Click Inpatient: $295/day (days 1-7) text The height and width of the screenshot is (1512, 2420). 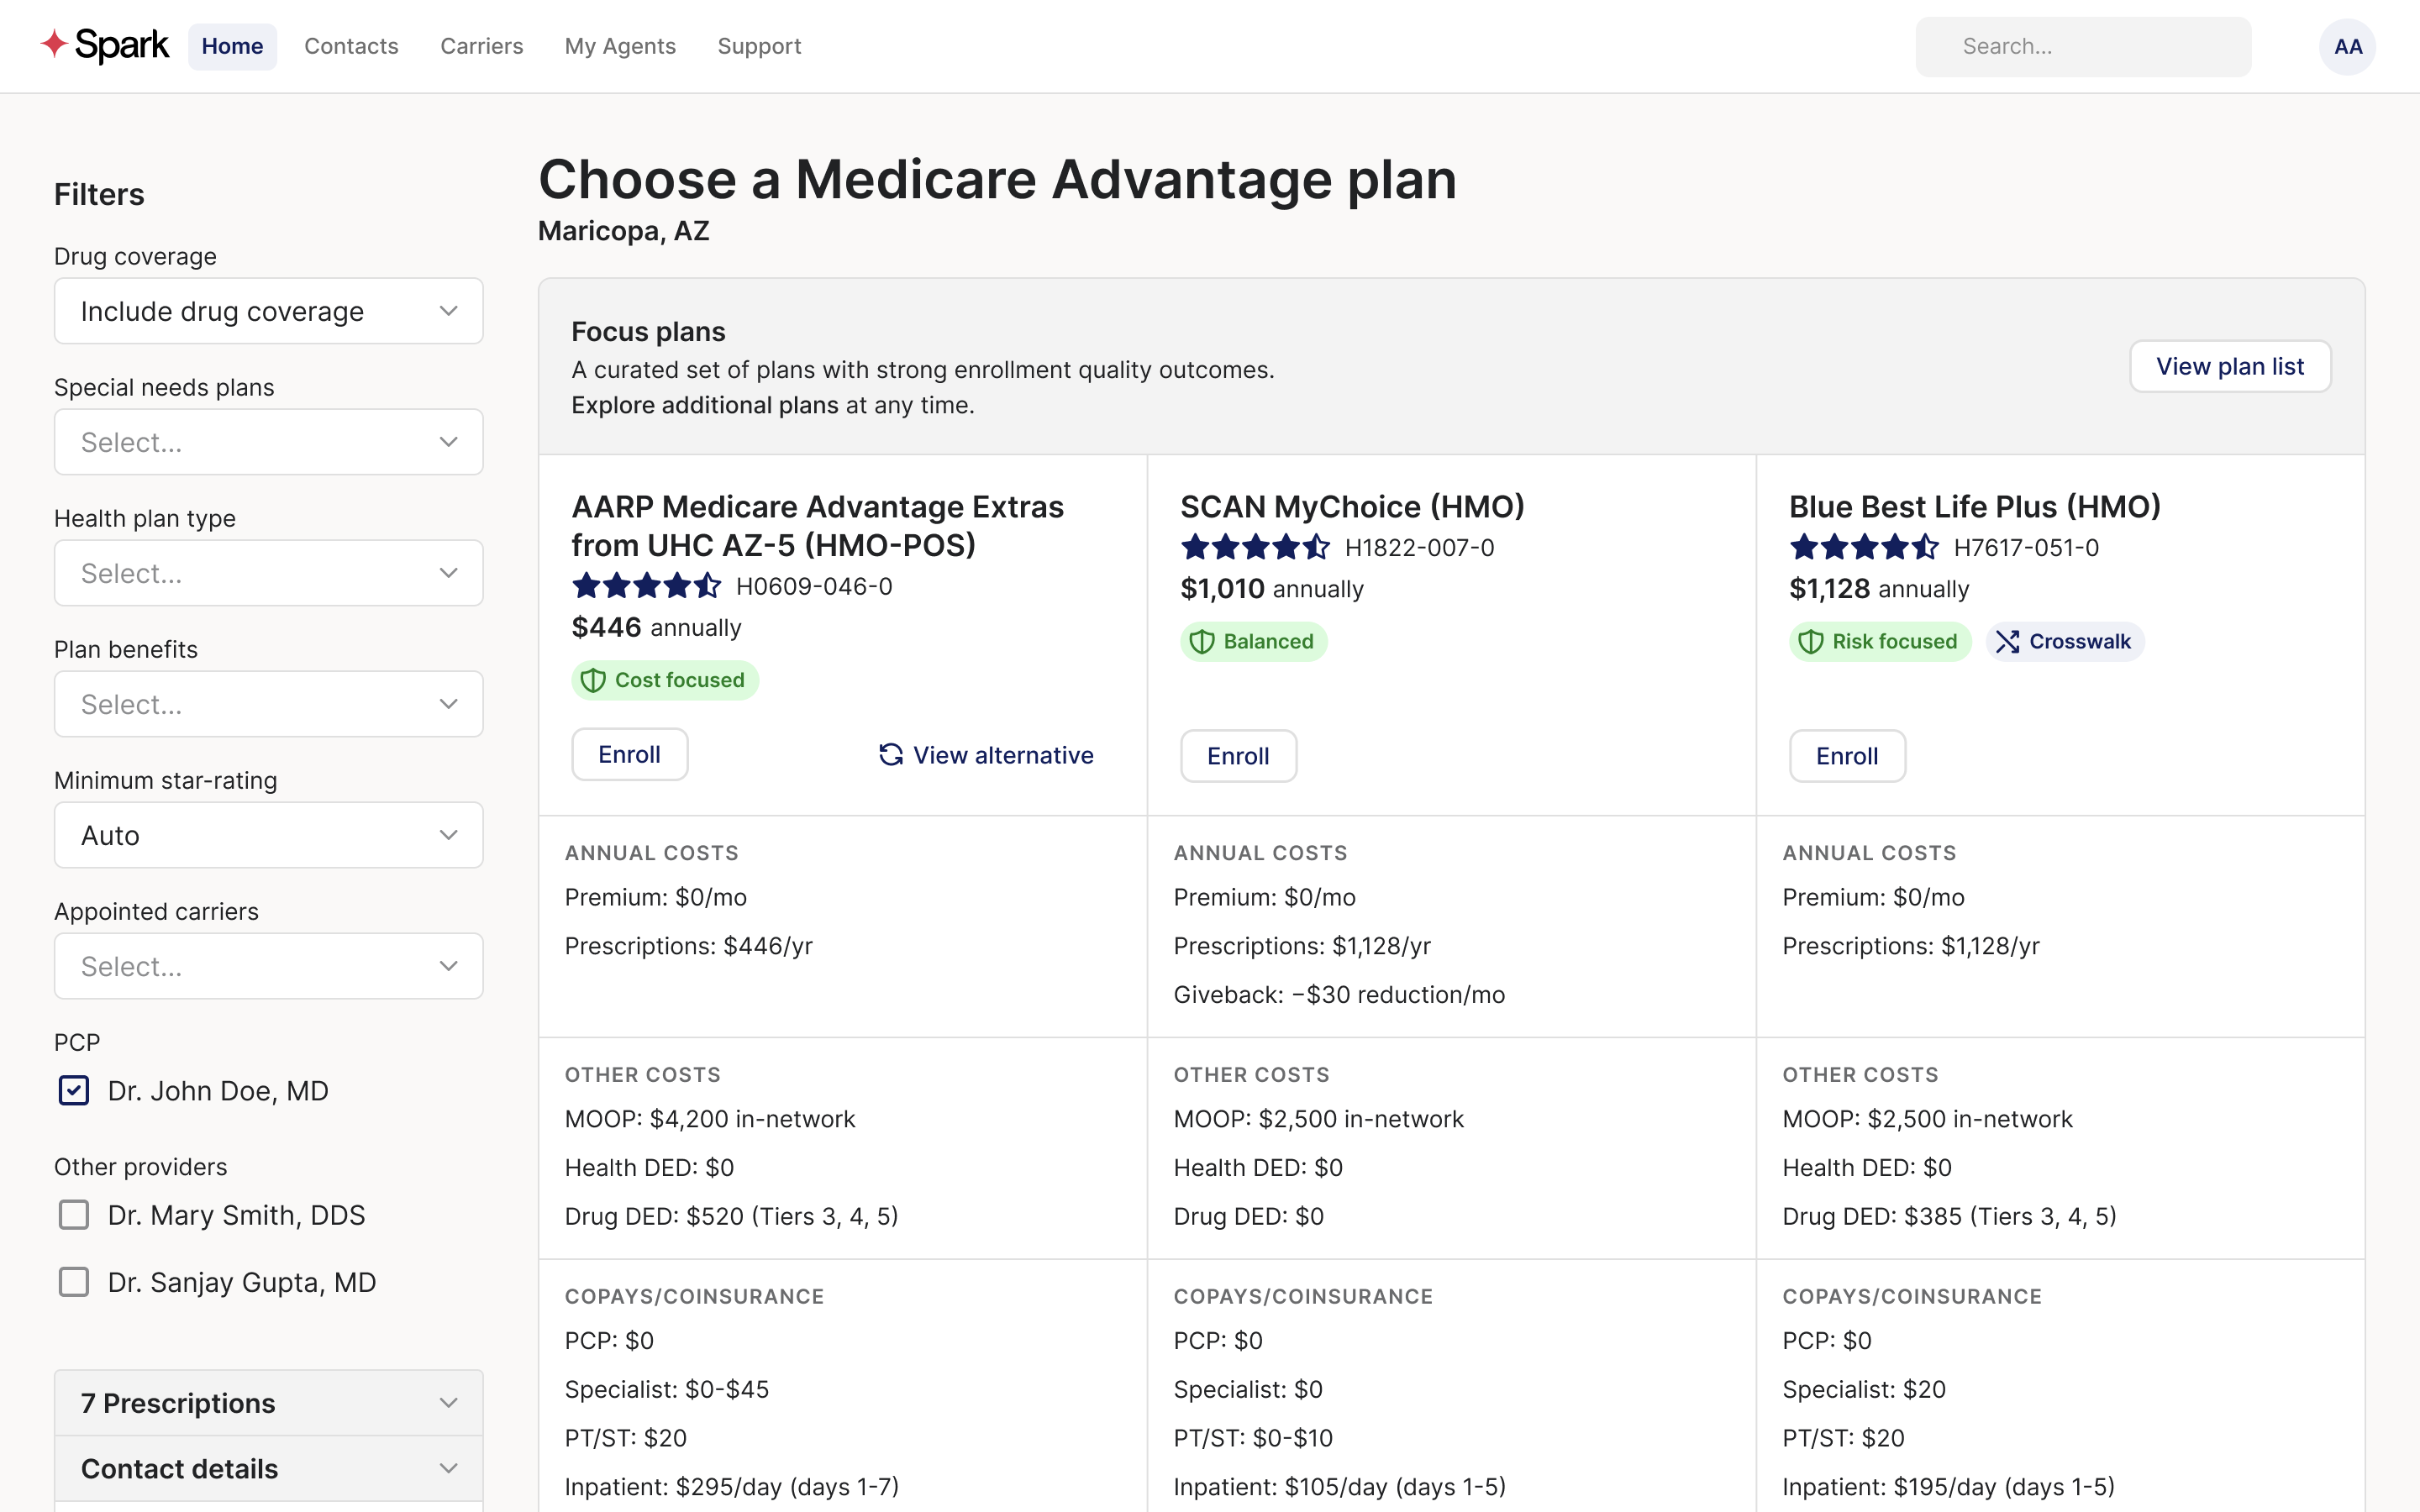pyautogui.click(x=732, y=1487)
